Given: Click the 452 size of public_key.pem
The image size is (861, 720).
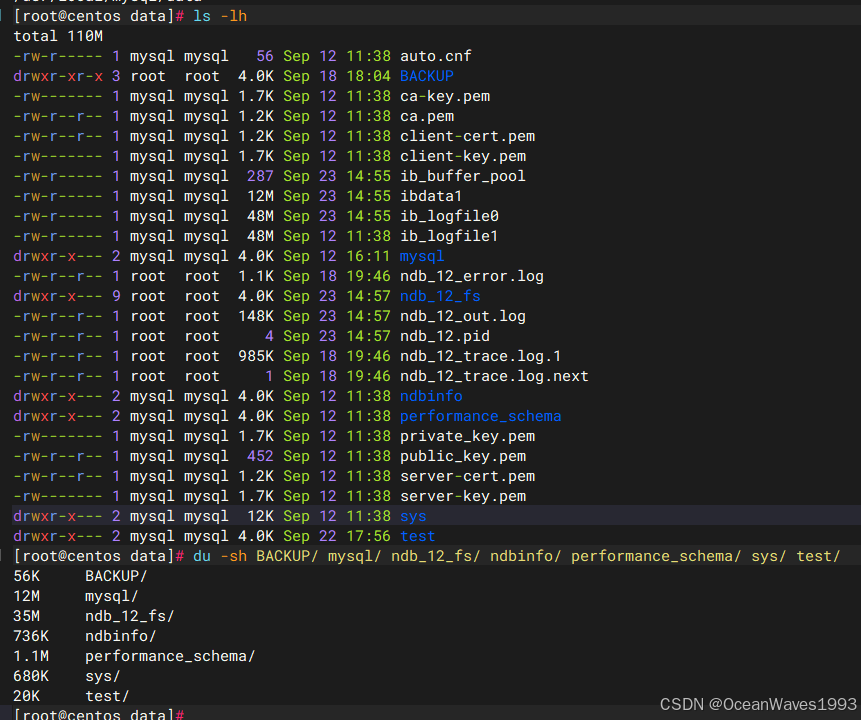Looking at the screenshot, I should [x=260, y=456].
